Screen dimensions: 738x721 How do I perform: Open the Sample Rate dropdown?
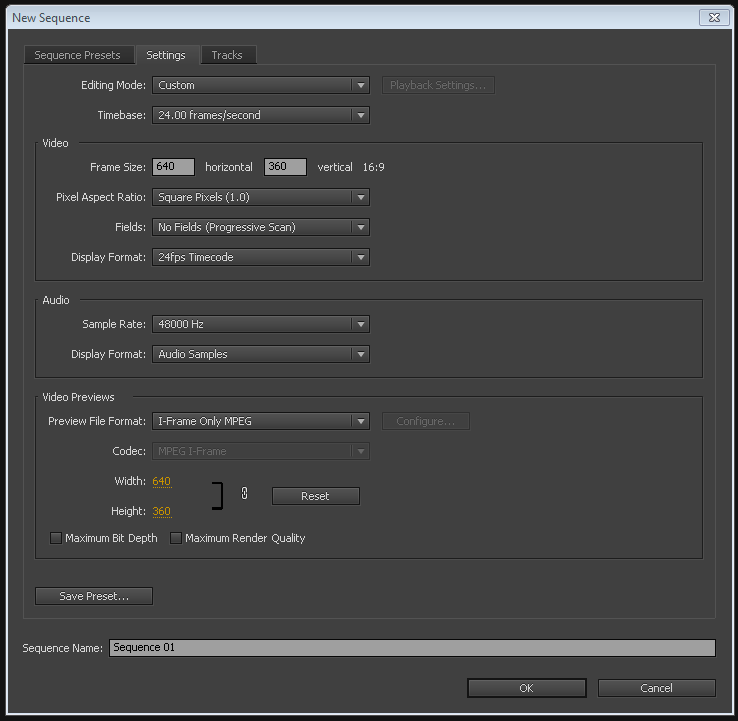click(261, 324)
